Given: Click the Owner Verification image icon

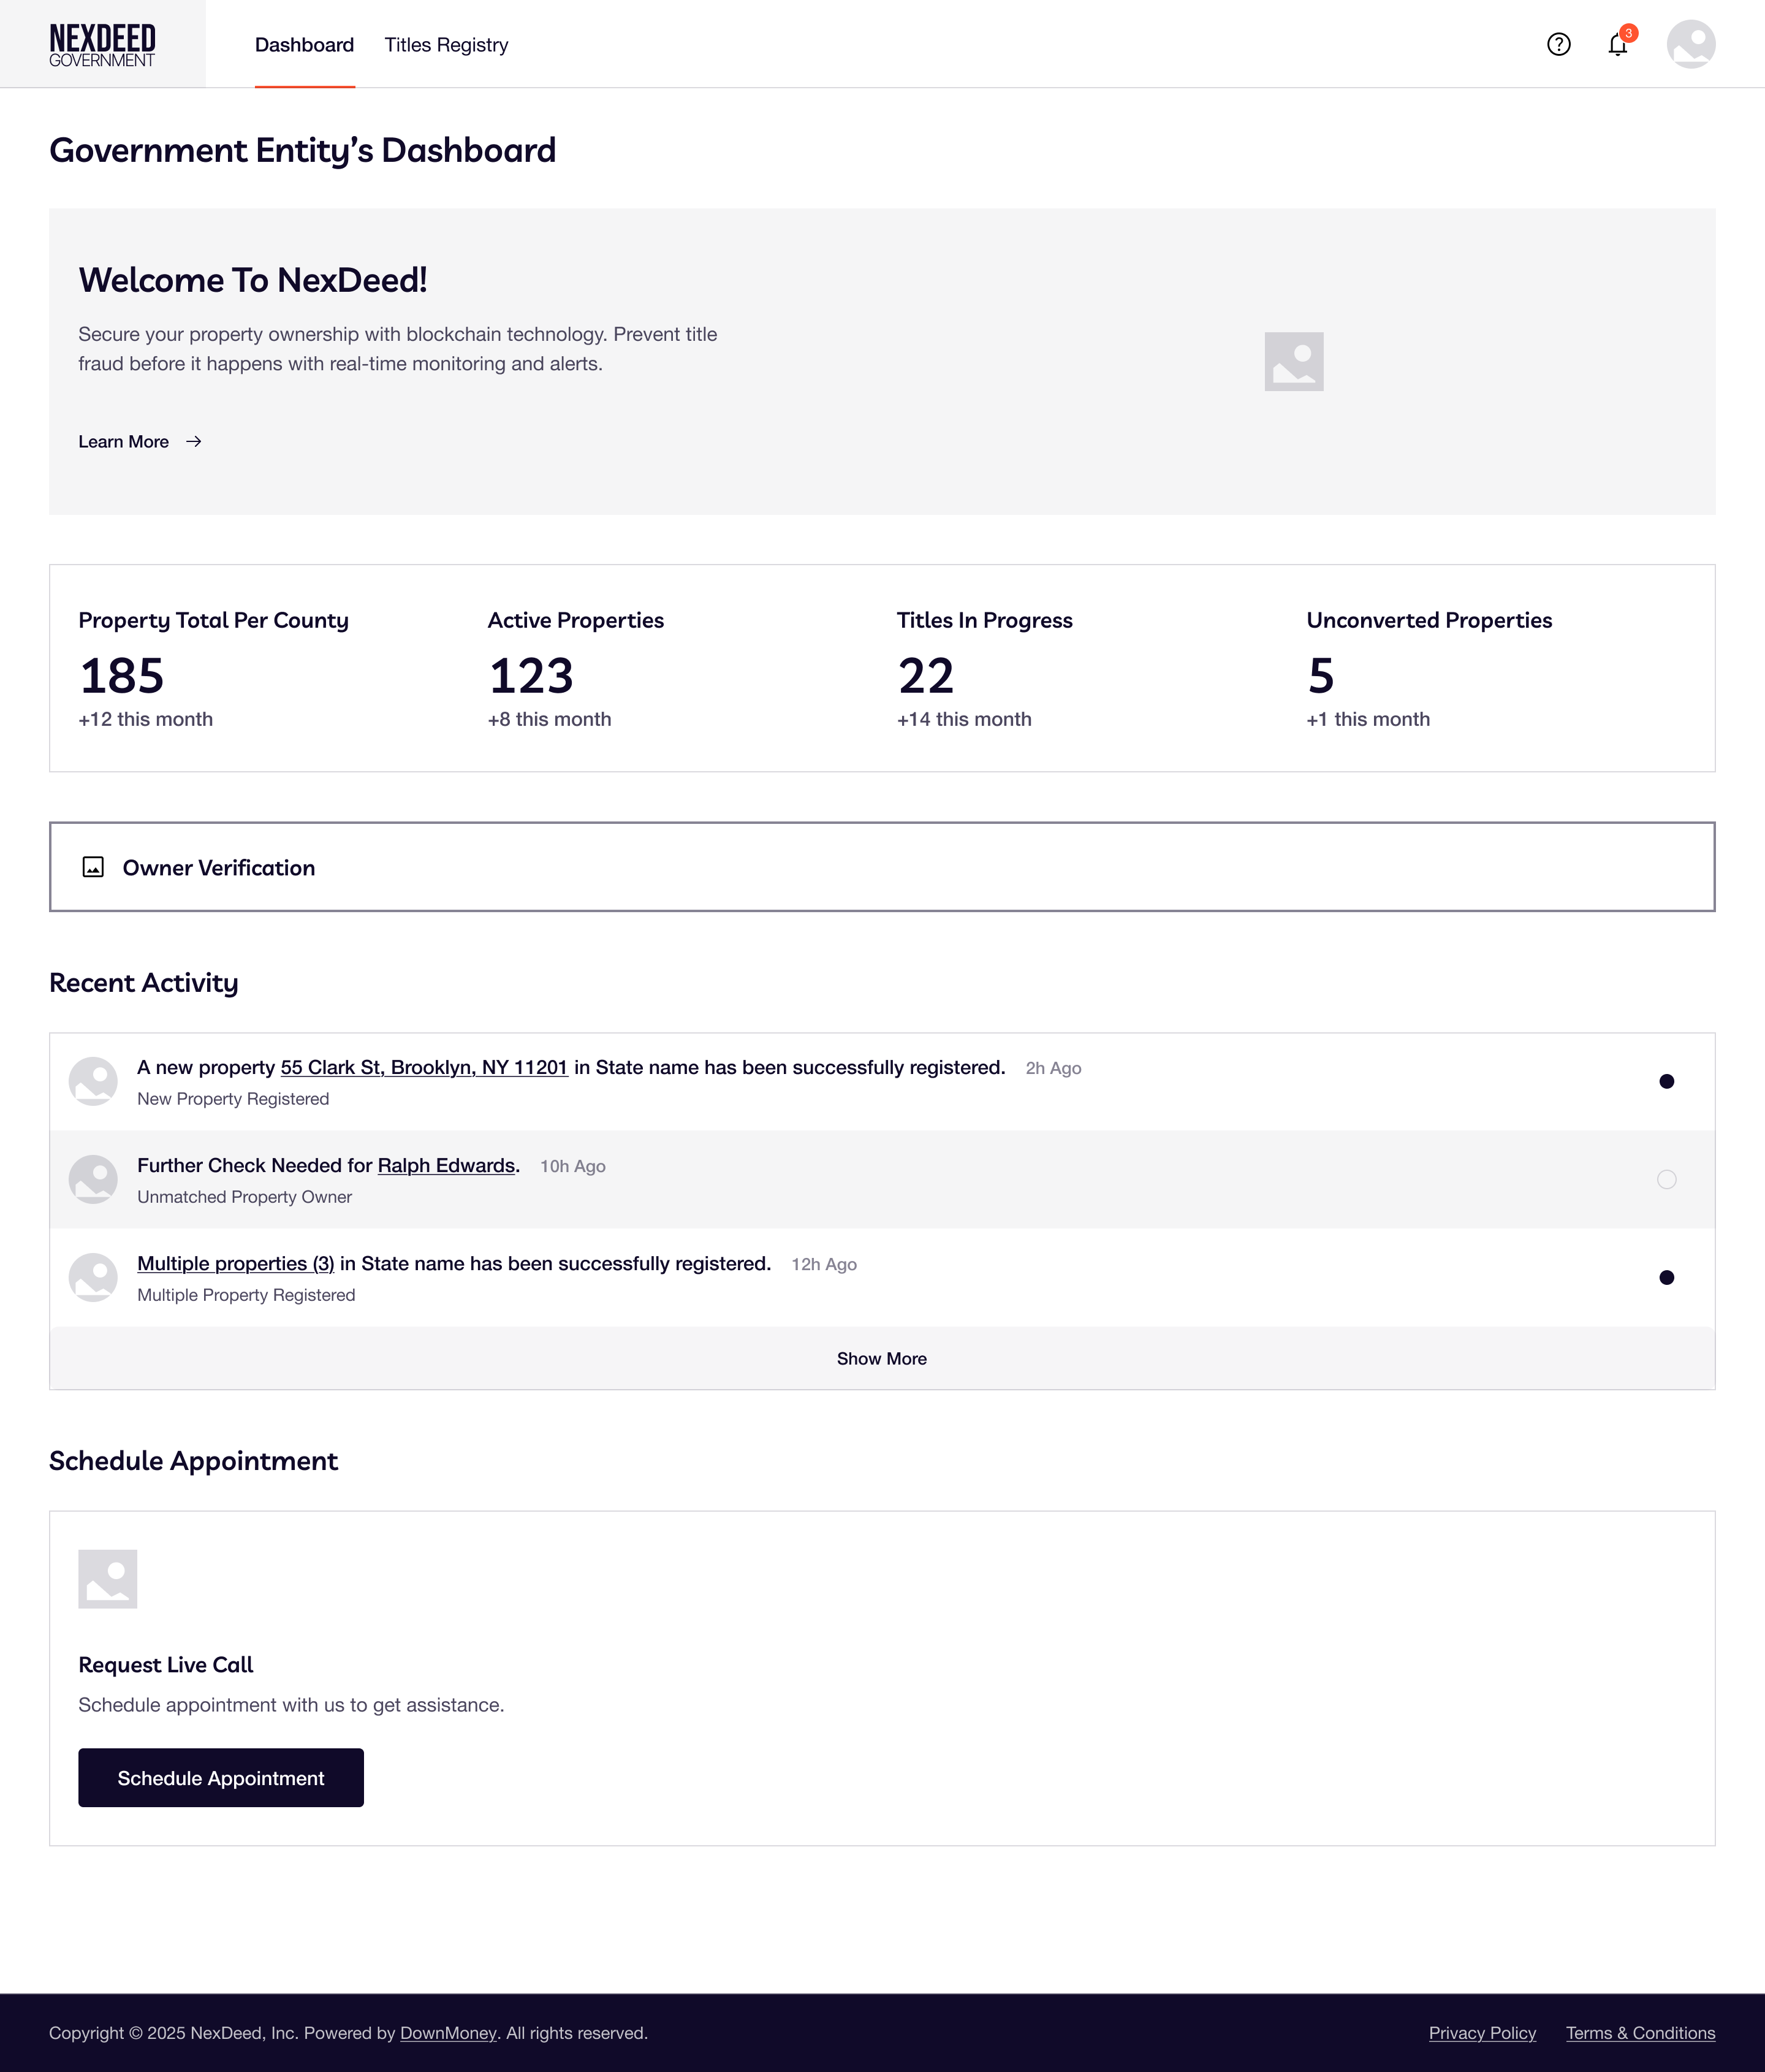Looking at the screenshot, I should click(93, 867).
